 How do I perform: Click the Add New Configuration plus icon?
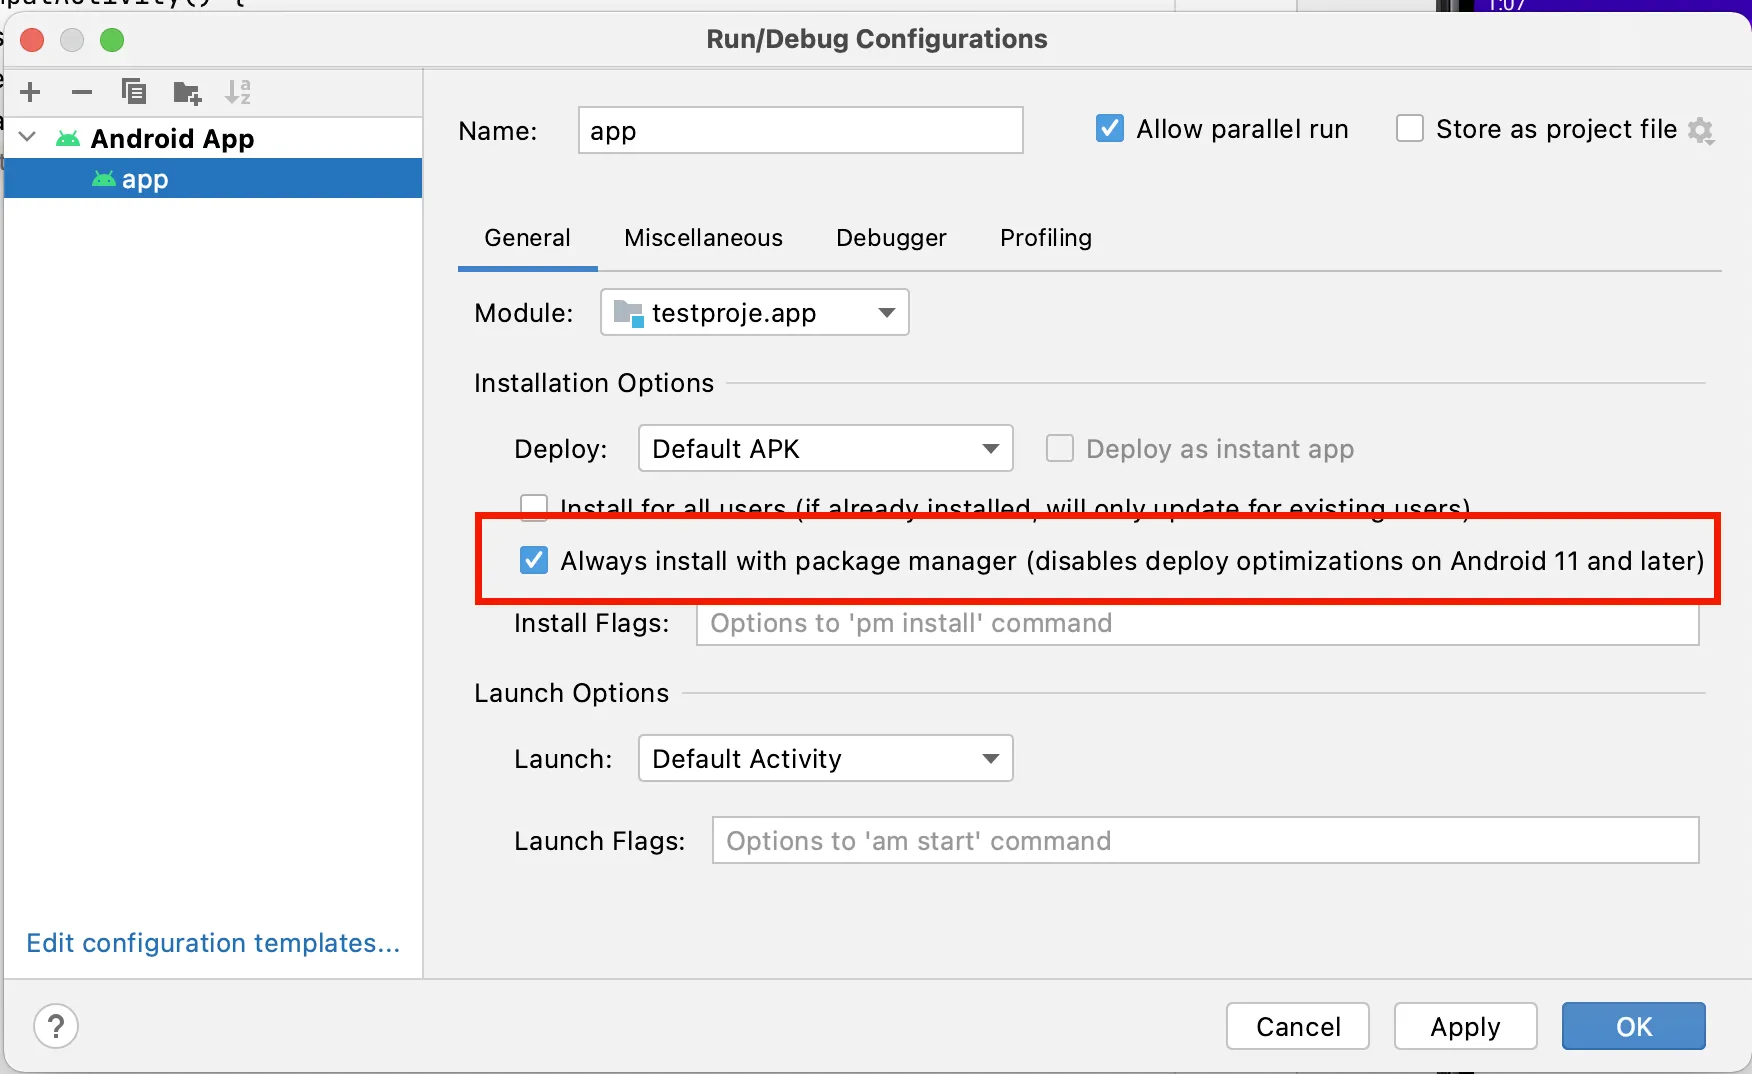point(31,93)
